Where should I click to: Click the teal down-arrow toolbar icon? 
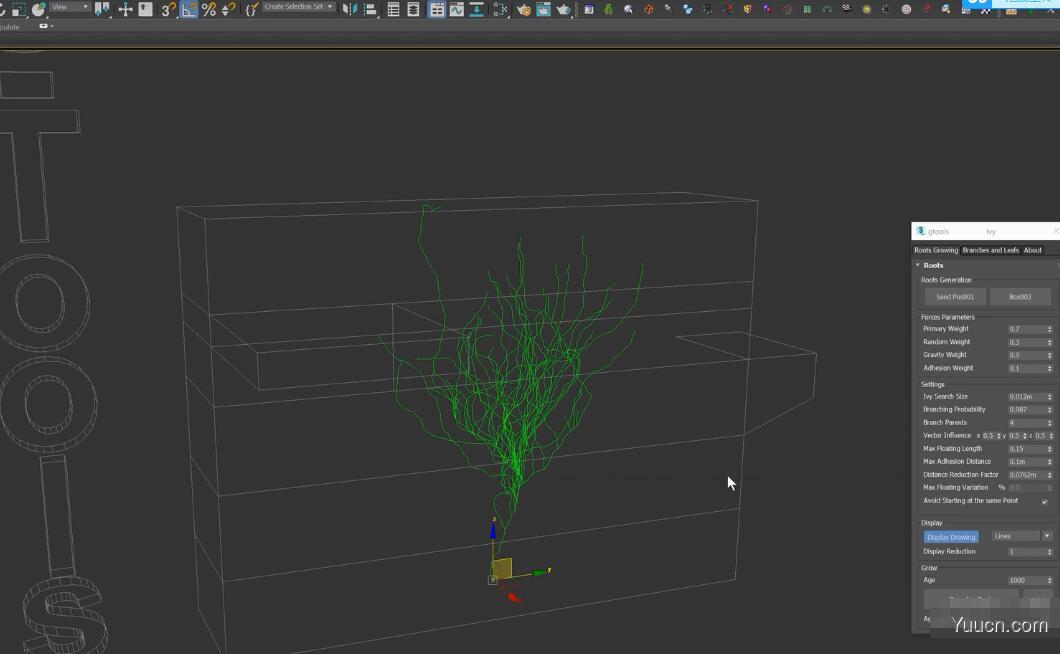[477, 9]
